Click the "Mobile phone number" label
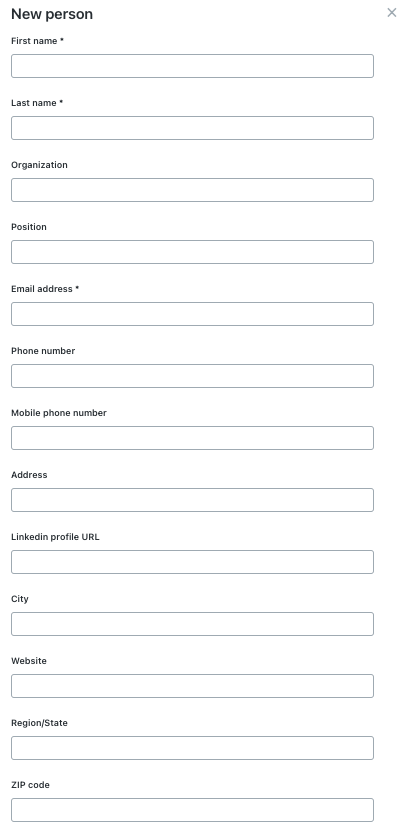This screenshot has width=398, height=829. (59, 413)
